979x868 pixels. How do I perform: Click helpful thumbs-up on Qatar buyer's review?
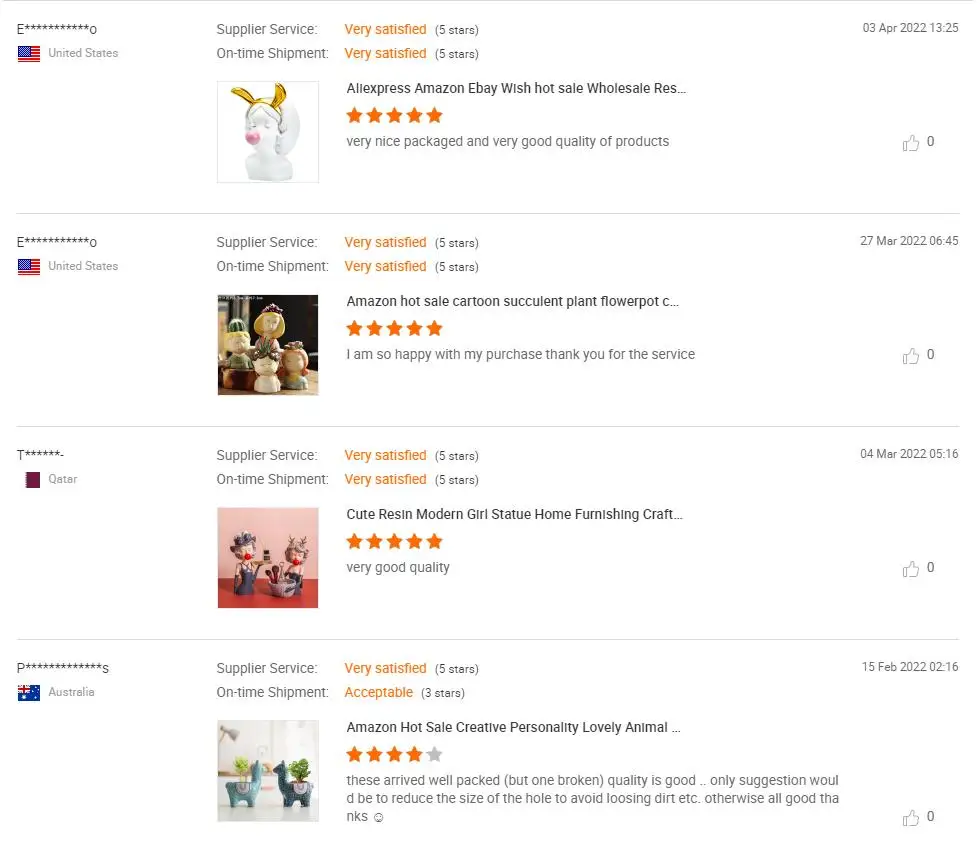pos(911,569)
